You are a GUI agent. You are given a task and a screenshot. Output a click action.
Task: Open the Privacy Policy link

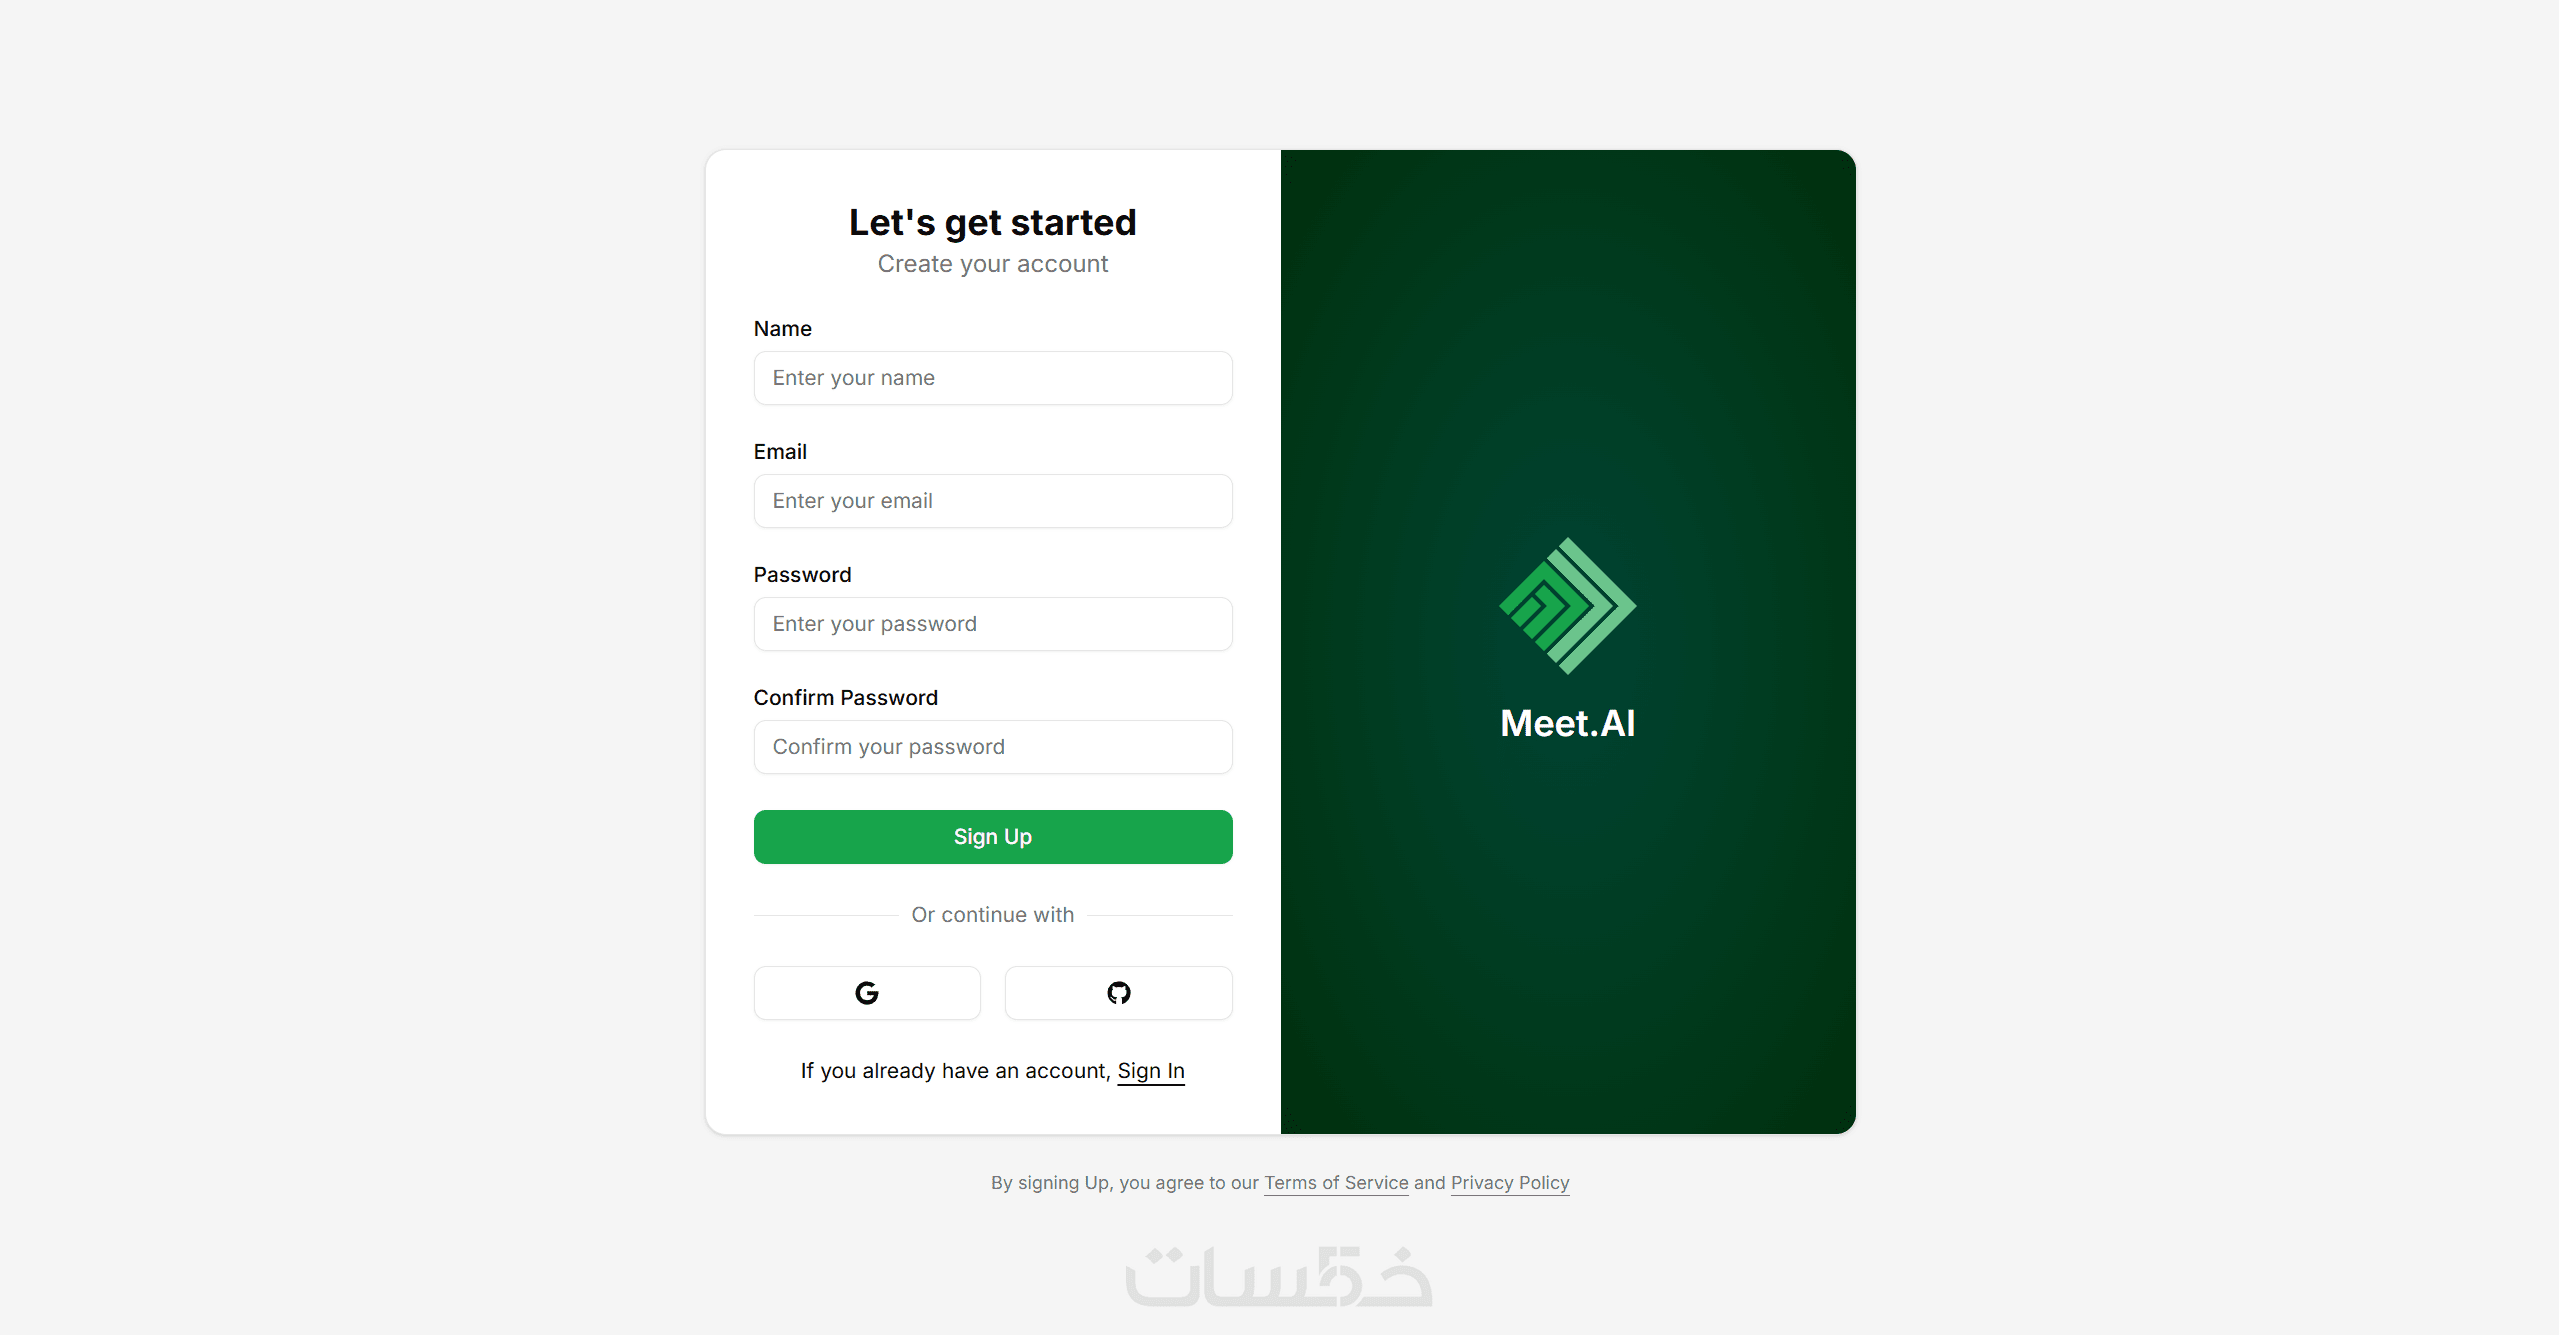click(x=1510, y=1183)
